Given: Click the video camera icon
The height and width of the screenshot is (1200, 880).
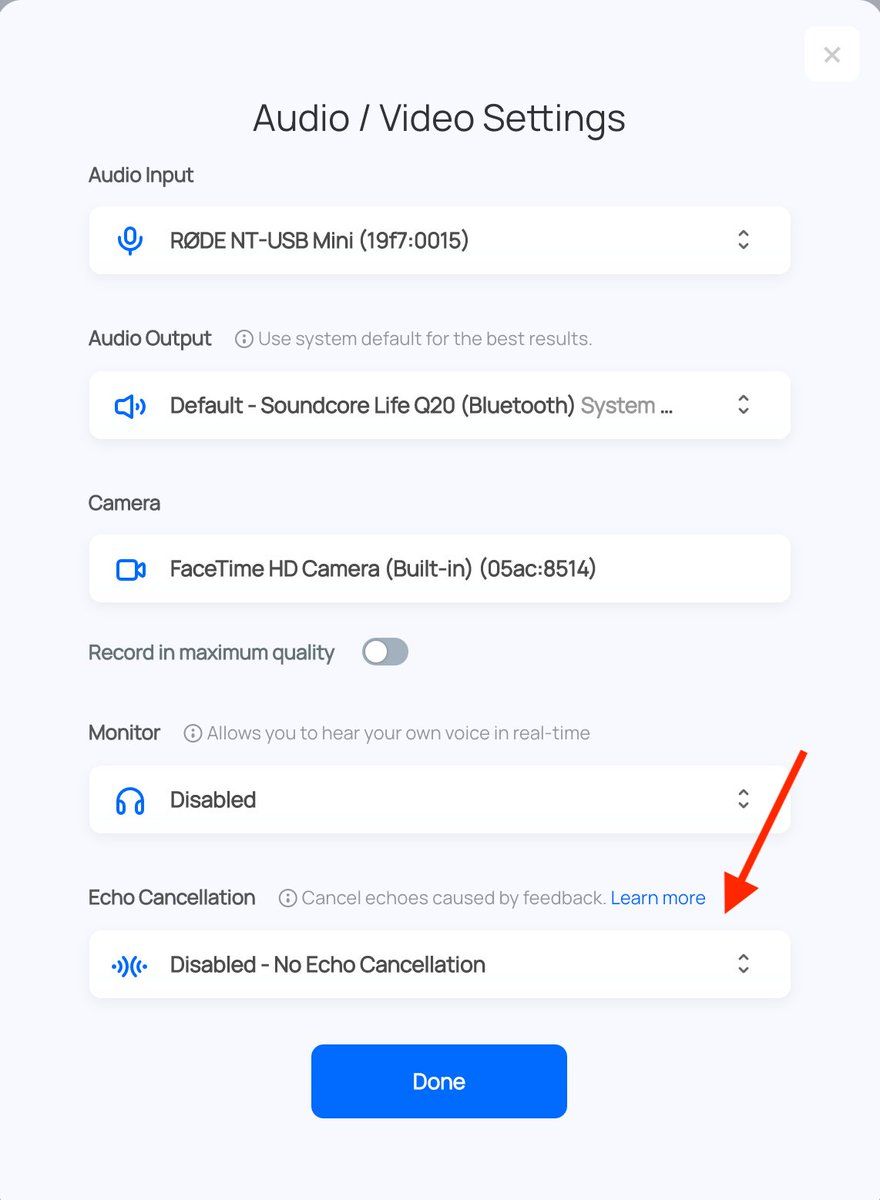Looking at the screenshot, I should point(130,569).
